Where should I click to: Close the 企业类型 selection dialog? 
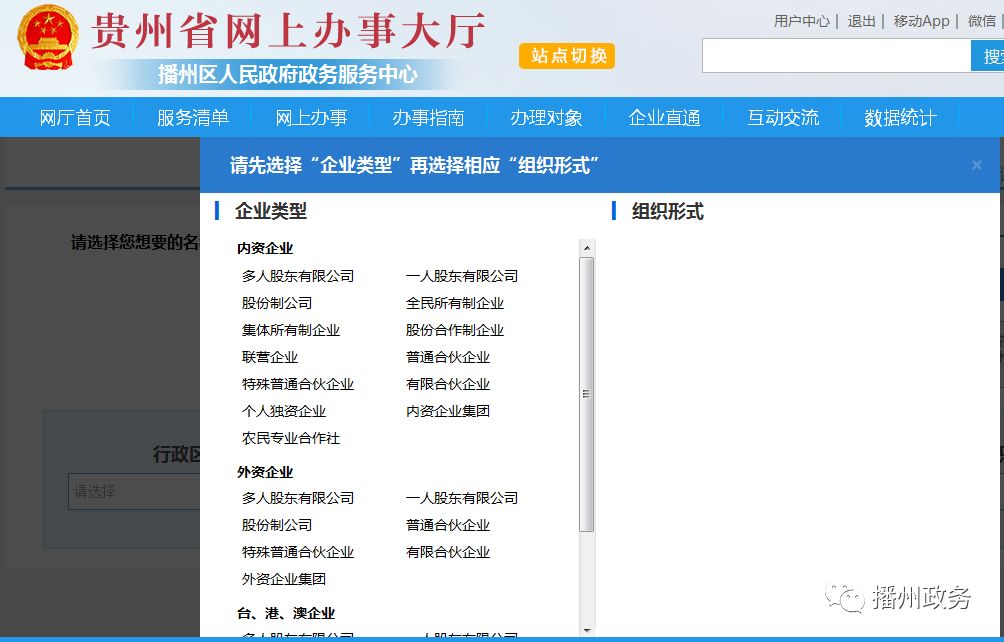pyautogui.click(x=977, y=165)
